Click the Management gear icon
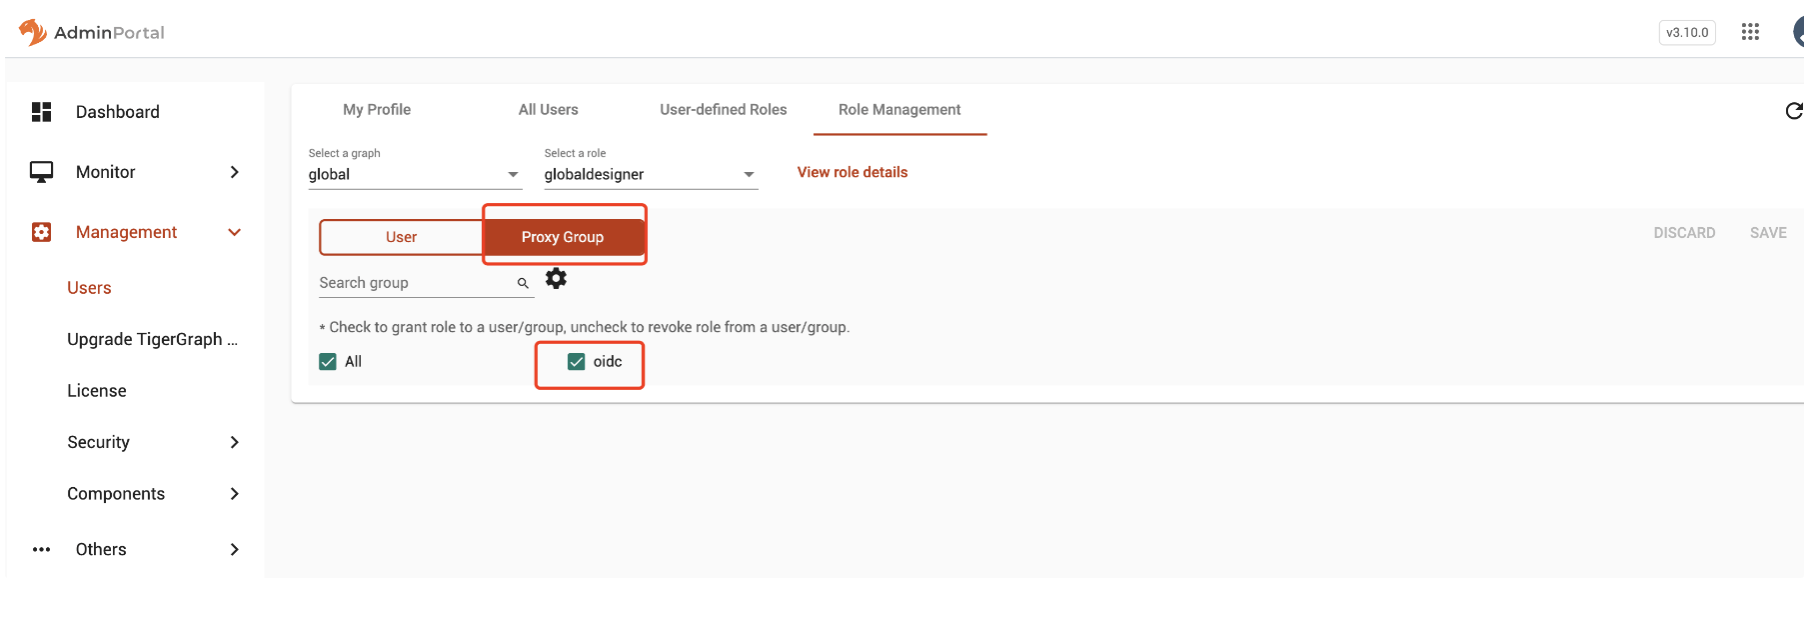1818x620 pixels. 41,232
